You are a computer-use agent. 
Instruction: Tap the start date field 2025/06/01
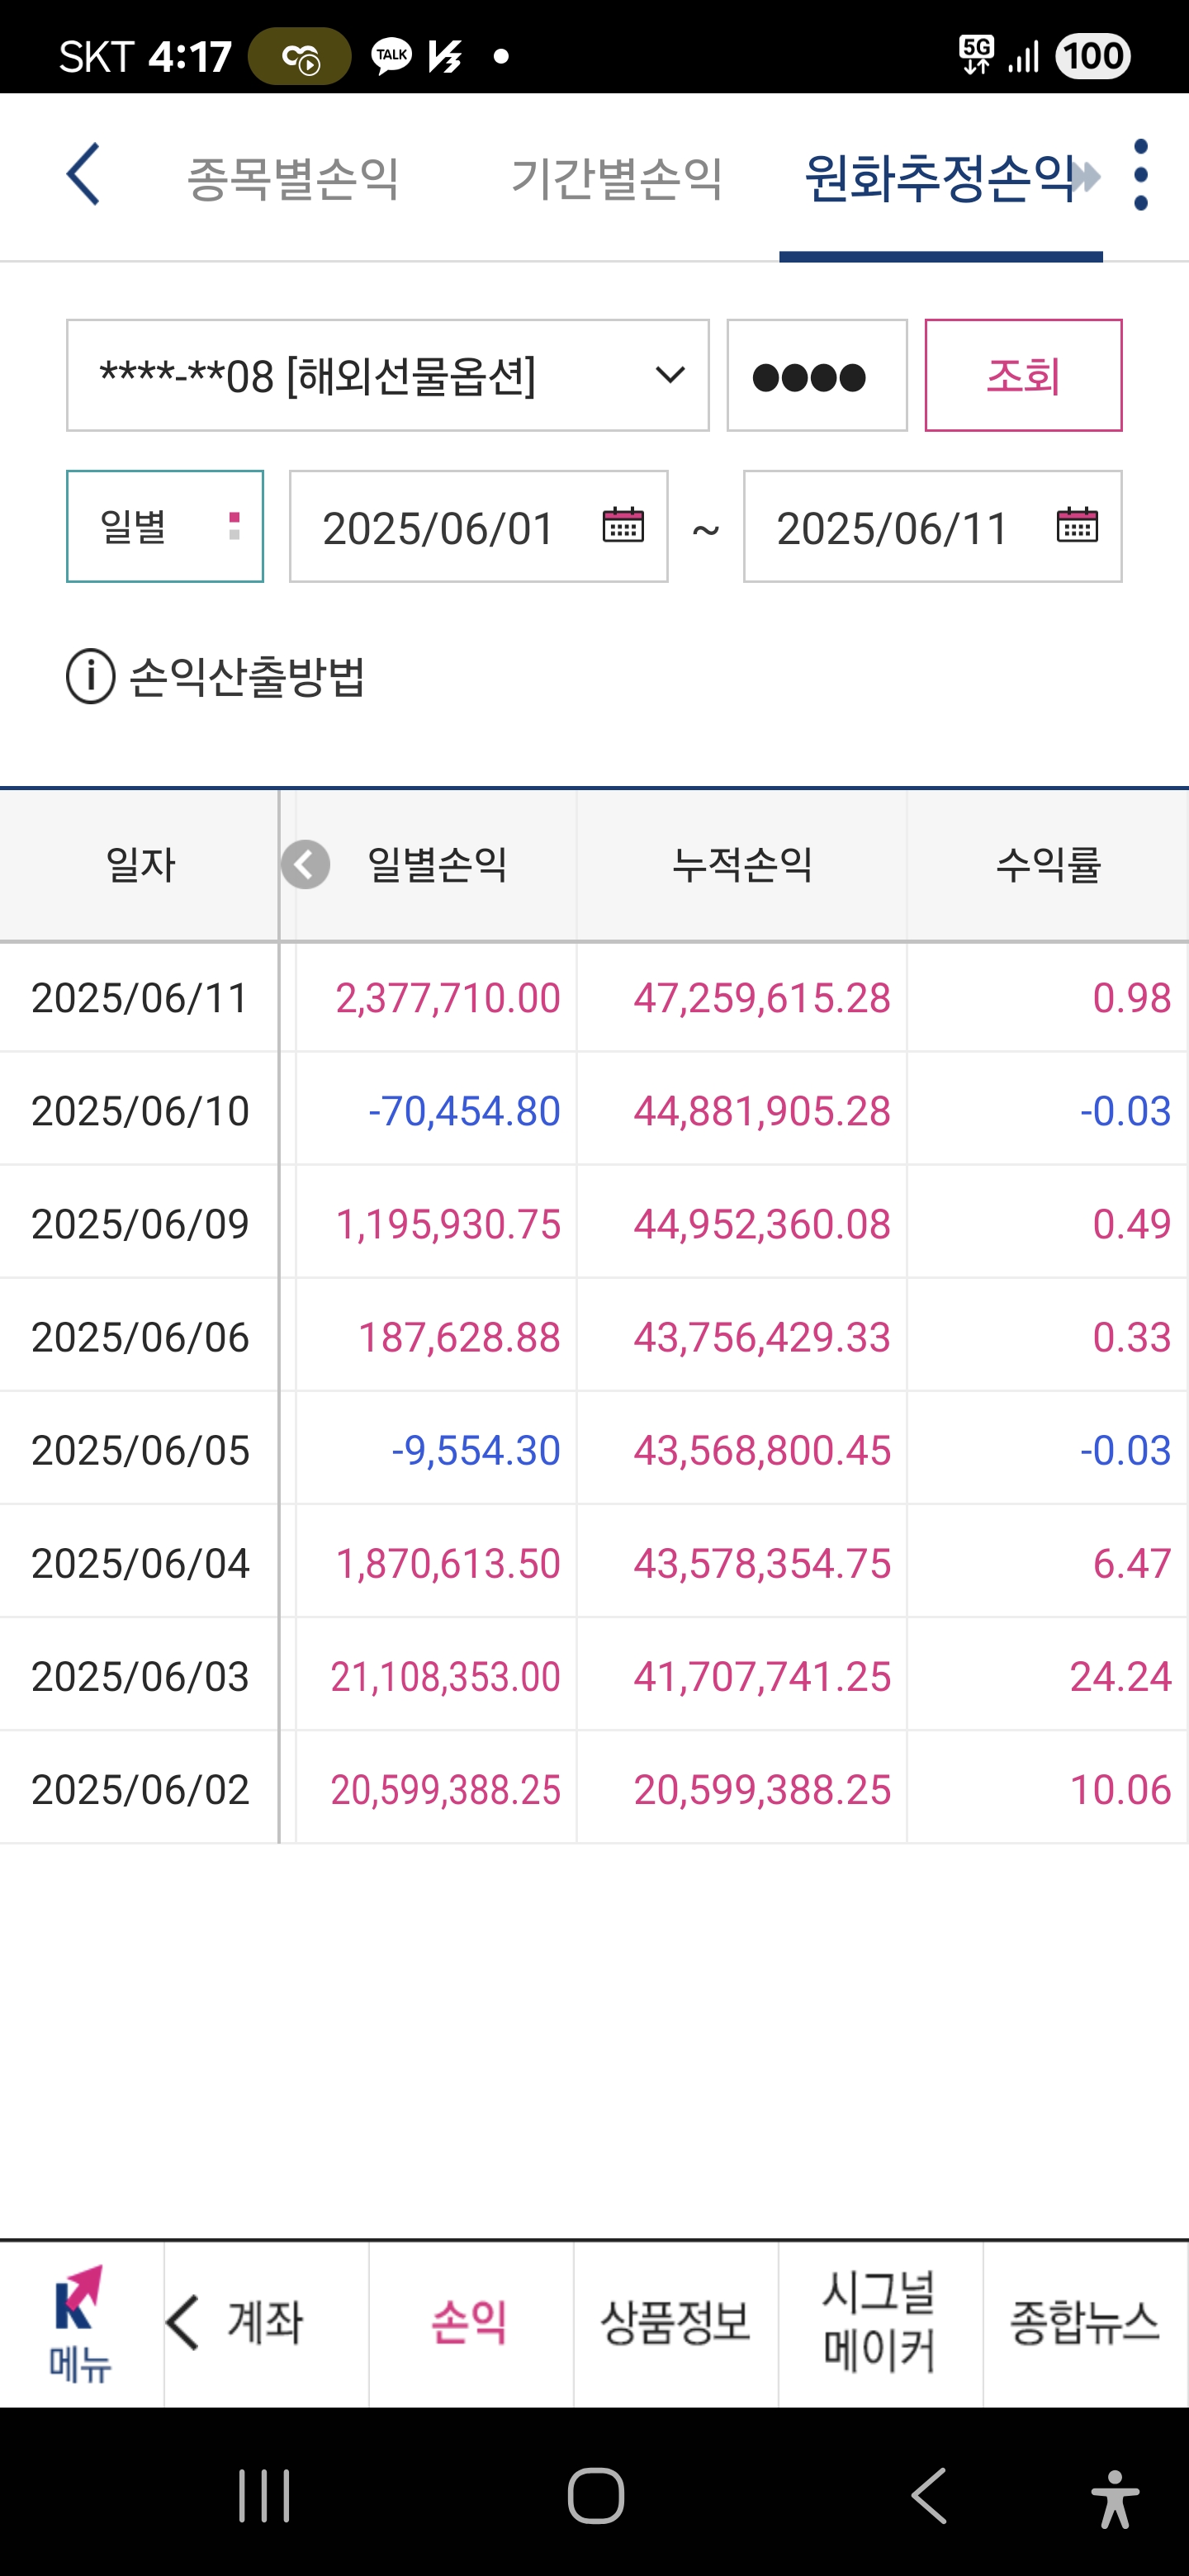click(x=479, y=526)
